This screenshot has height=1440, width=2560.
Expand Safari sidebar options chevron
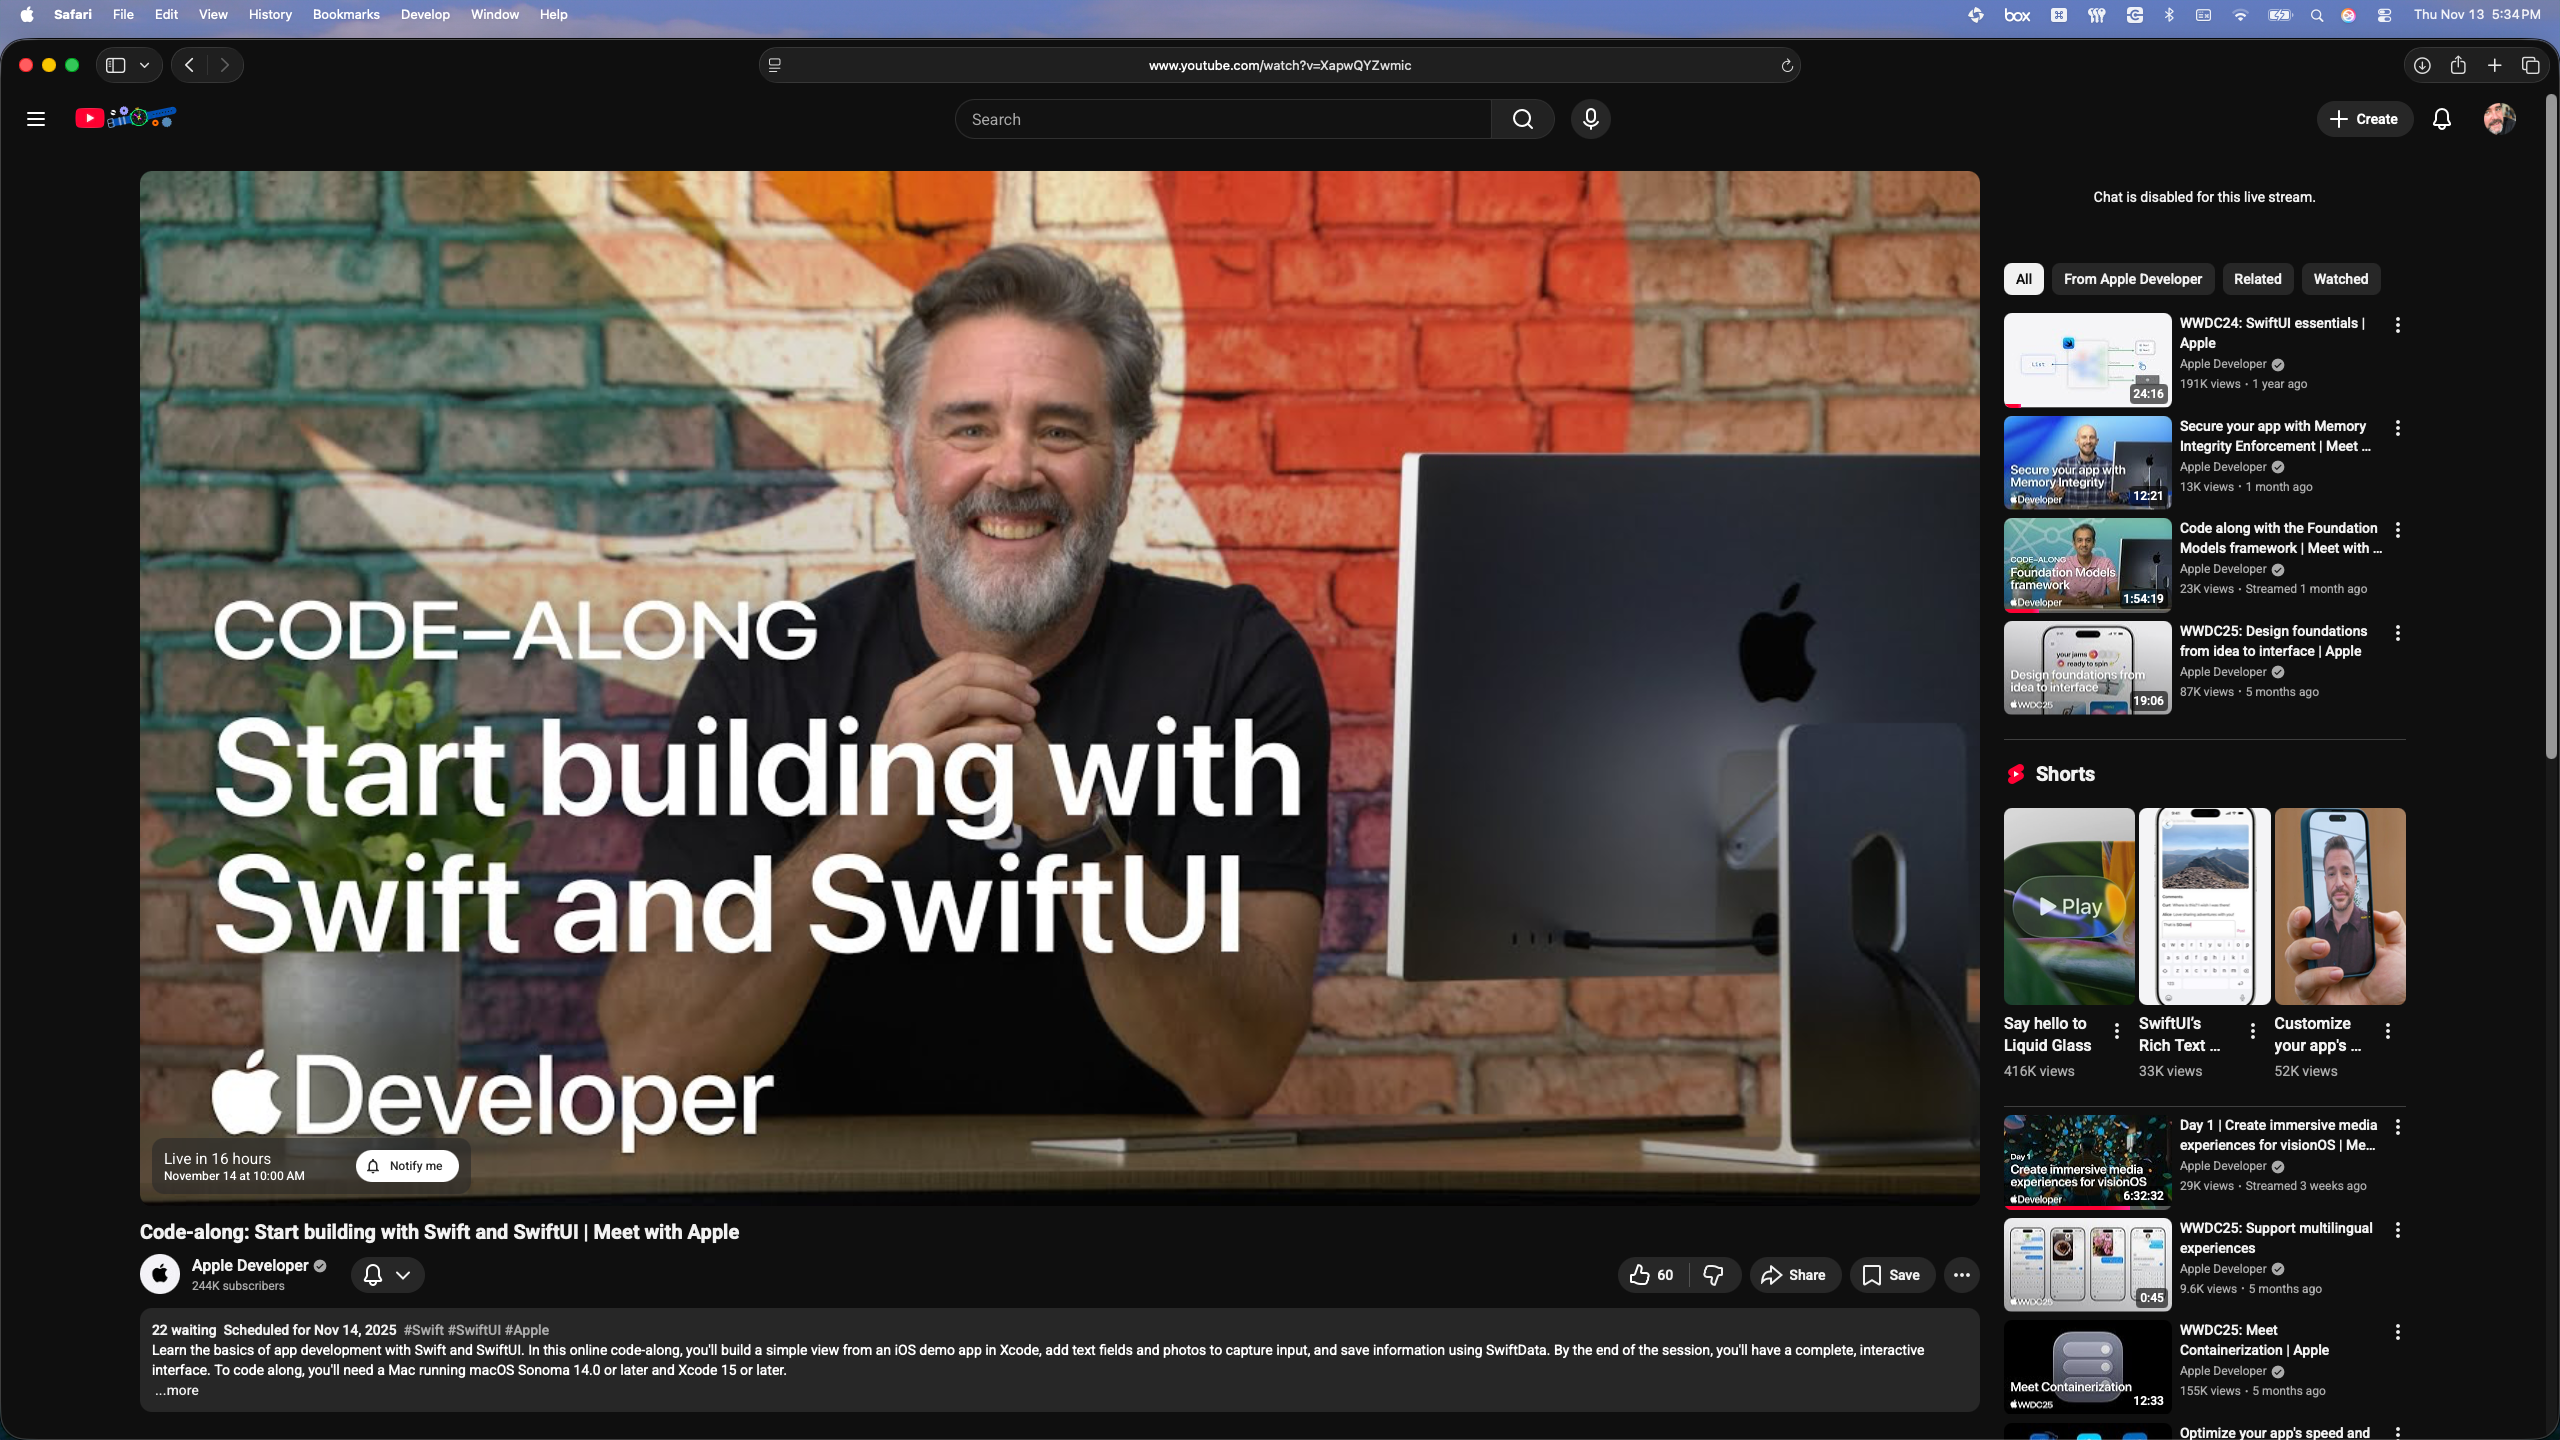click(x=145, y=66)
